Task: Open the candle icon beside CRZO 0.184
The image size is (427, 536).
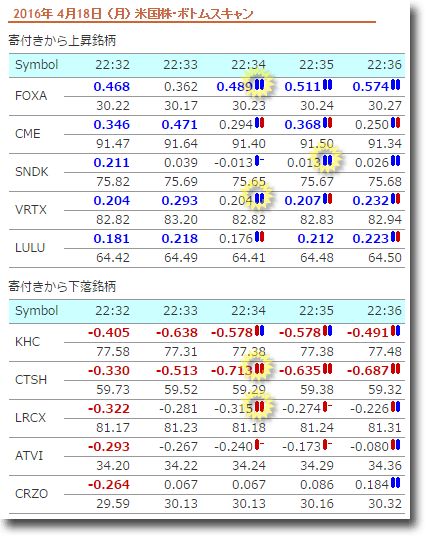Action: [396, 482]
